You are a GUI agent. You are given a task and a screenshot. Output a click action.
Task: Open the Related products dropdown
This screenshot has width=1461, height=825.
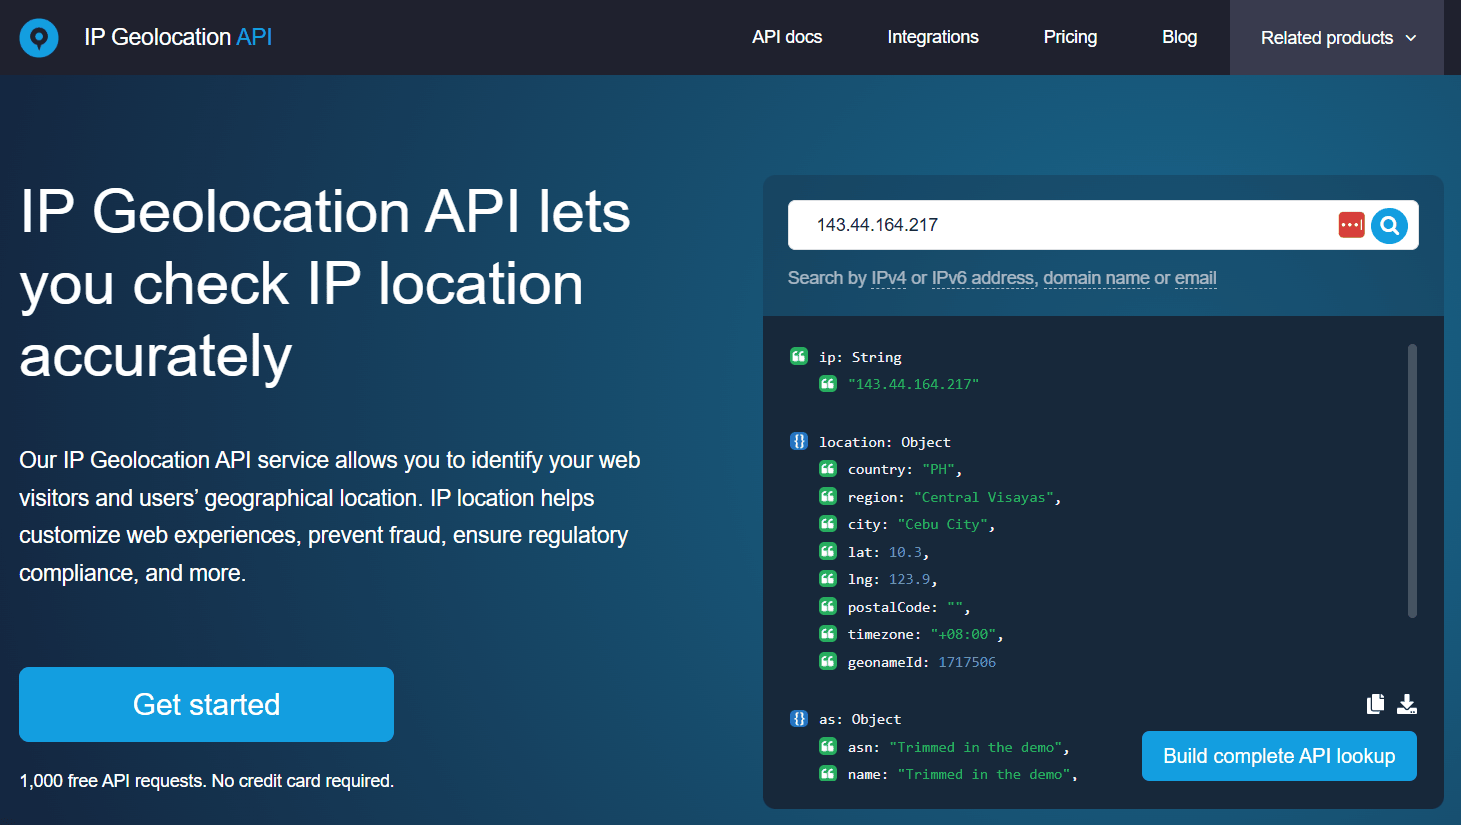coord(1337,38)
